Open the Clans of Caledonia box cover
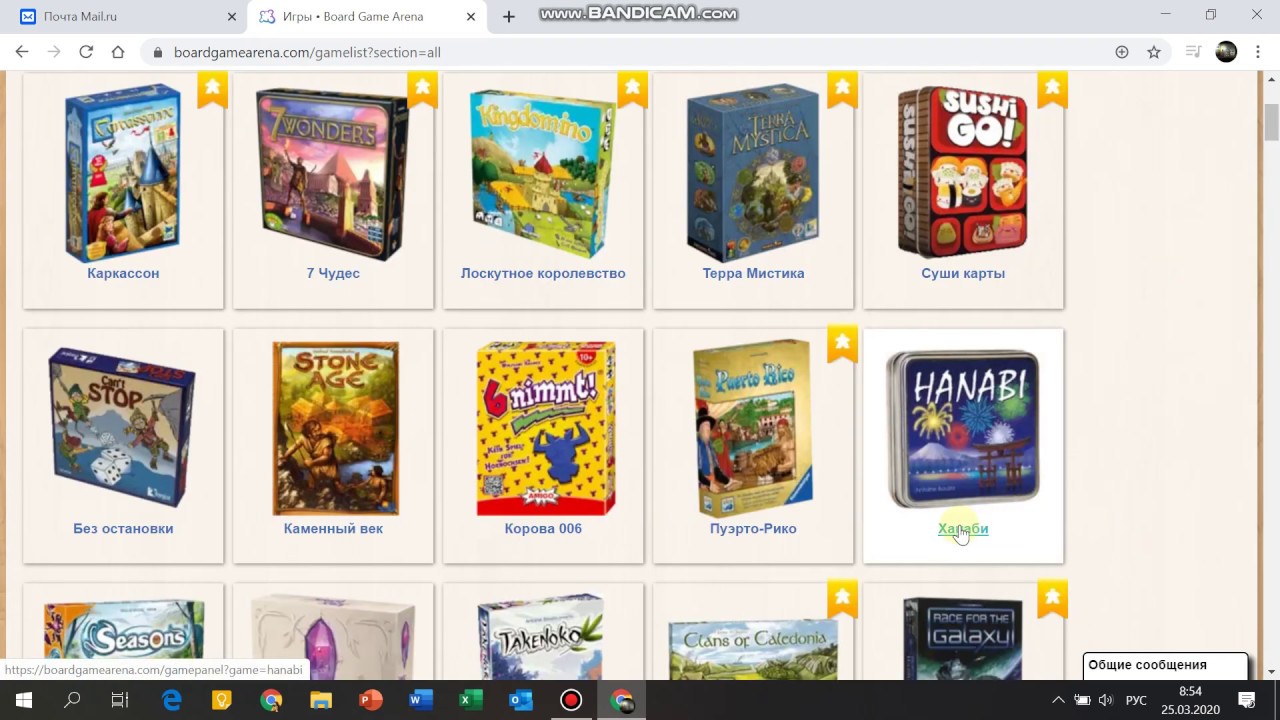 753,648
